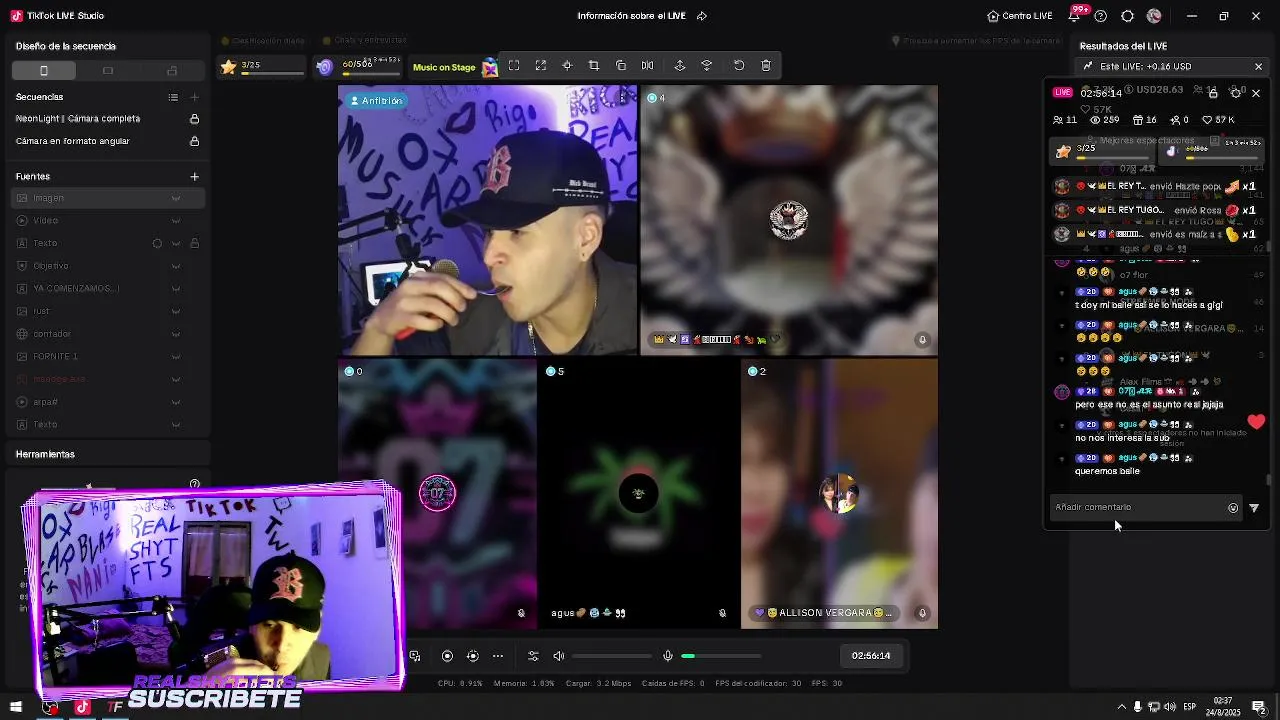The height and width of the screenshot is (720, 1280).
Task: Open the notifications bell with 99+ badge
Action: [x=1076, y=15]
